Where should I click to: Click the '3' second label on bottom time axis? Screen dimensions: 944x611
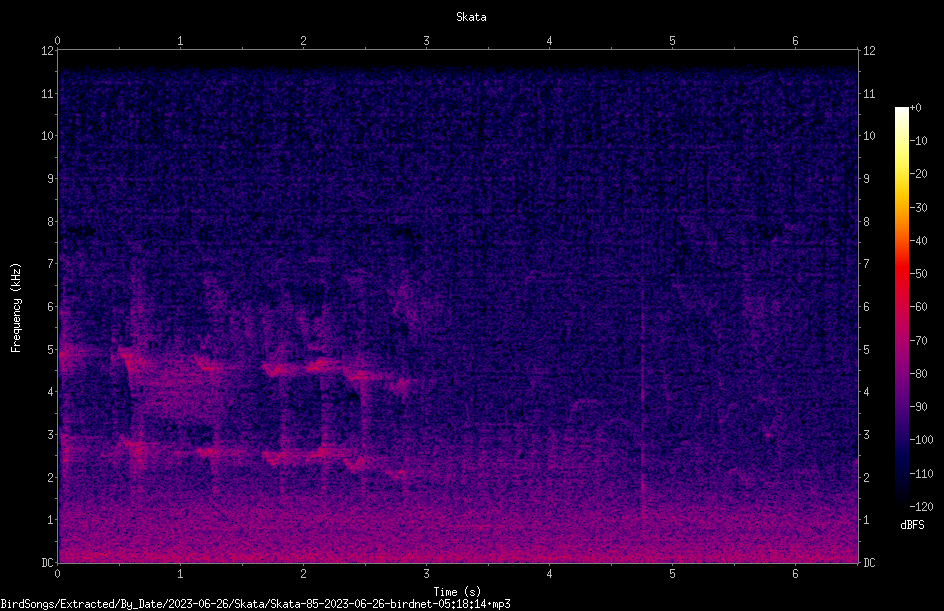426,574
